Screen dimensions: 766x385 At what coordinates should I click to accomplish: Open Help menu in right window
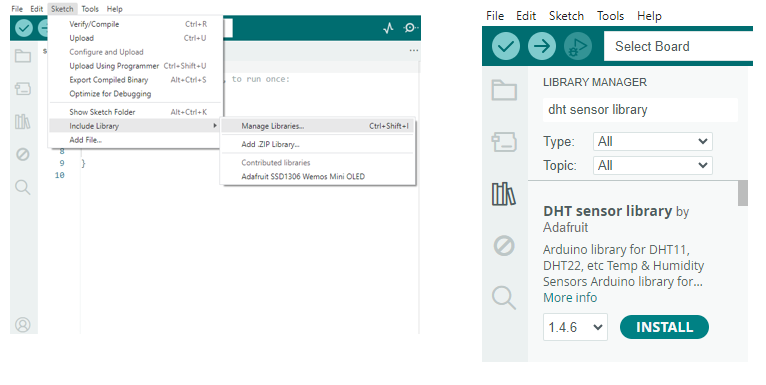point(649,16)
